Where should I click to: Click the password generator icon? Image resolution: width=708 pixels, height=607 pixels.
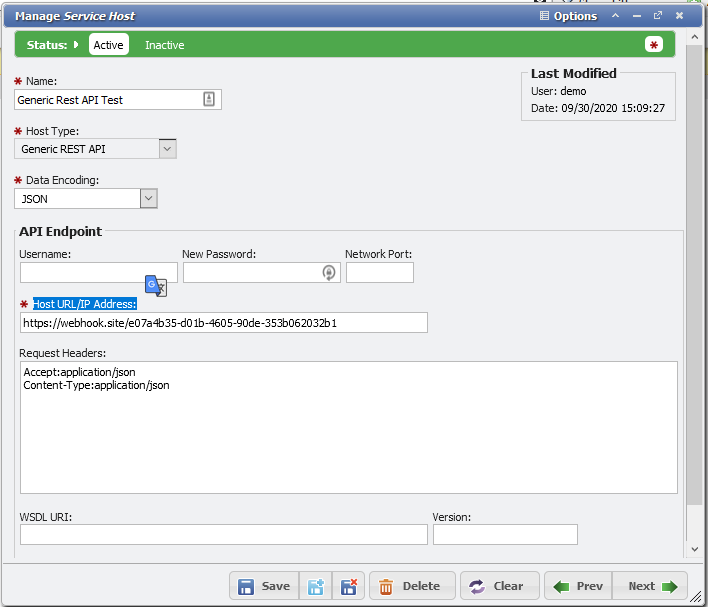pyautogui.click(x=328, y=273)
